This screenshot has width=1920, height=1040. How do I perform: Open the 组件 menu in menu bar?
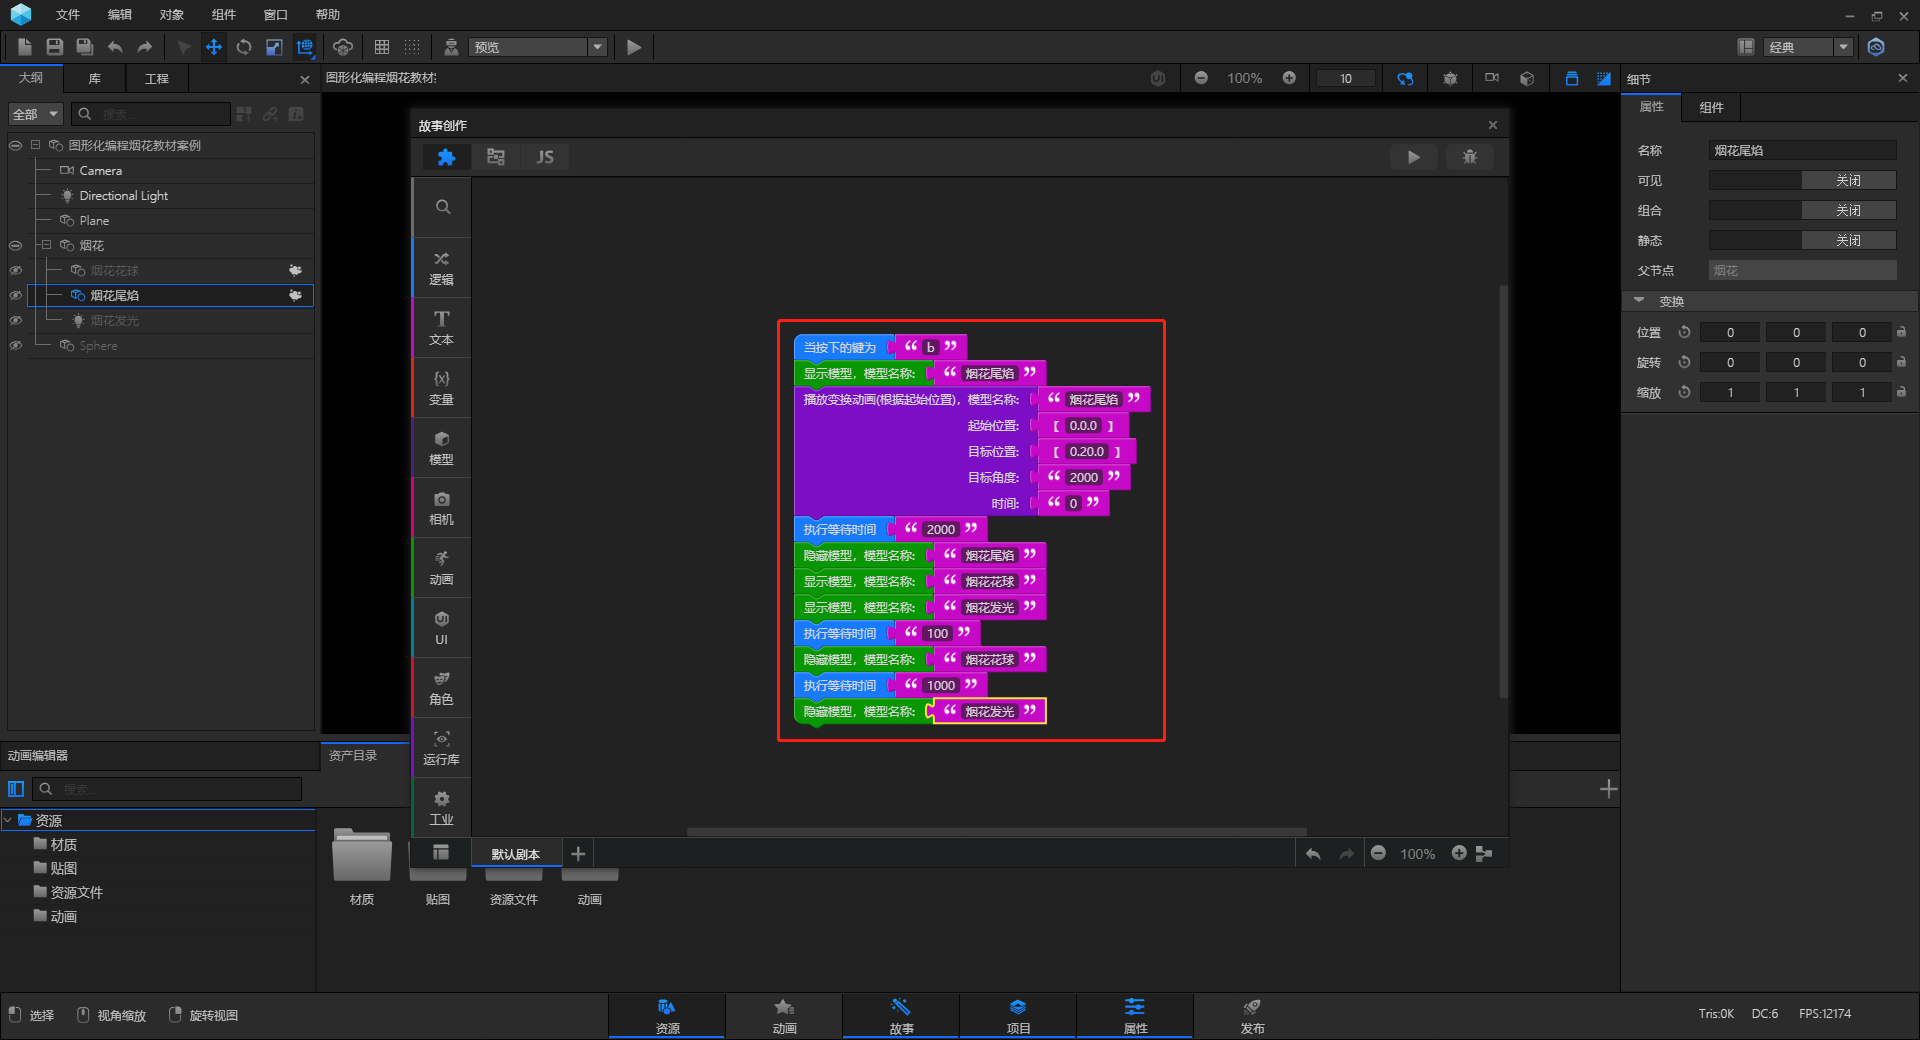click(224, 15)
